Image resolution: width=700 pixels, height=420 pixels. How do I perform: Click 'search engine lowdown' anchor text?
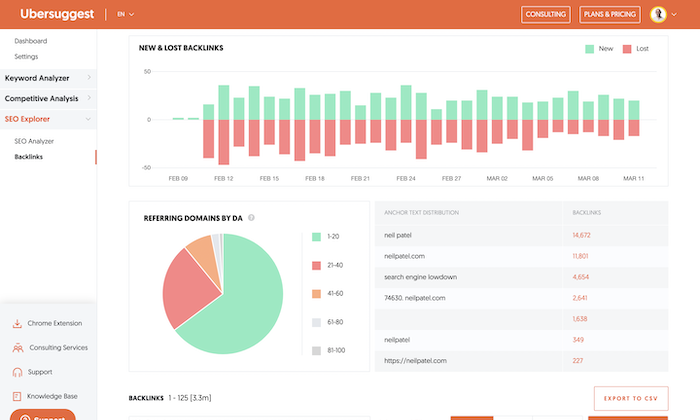pyautogui.click(x=420, y=277)
